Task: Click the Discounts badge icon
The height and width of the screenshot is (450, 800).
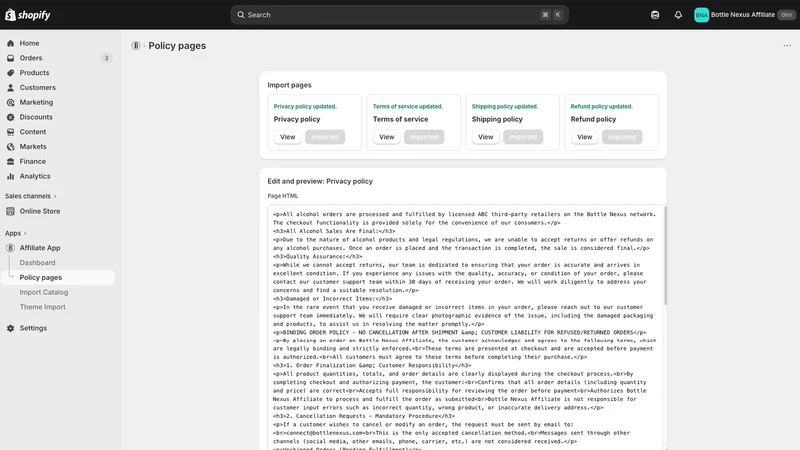Action: (10, 117)
